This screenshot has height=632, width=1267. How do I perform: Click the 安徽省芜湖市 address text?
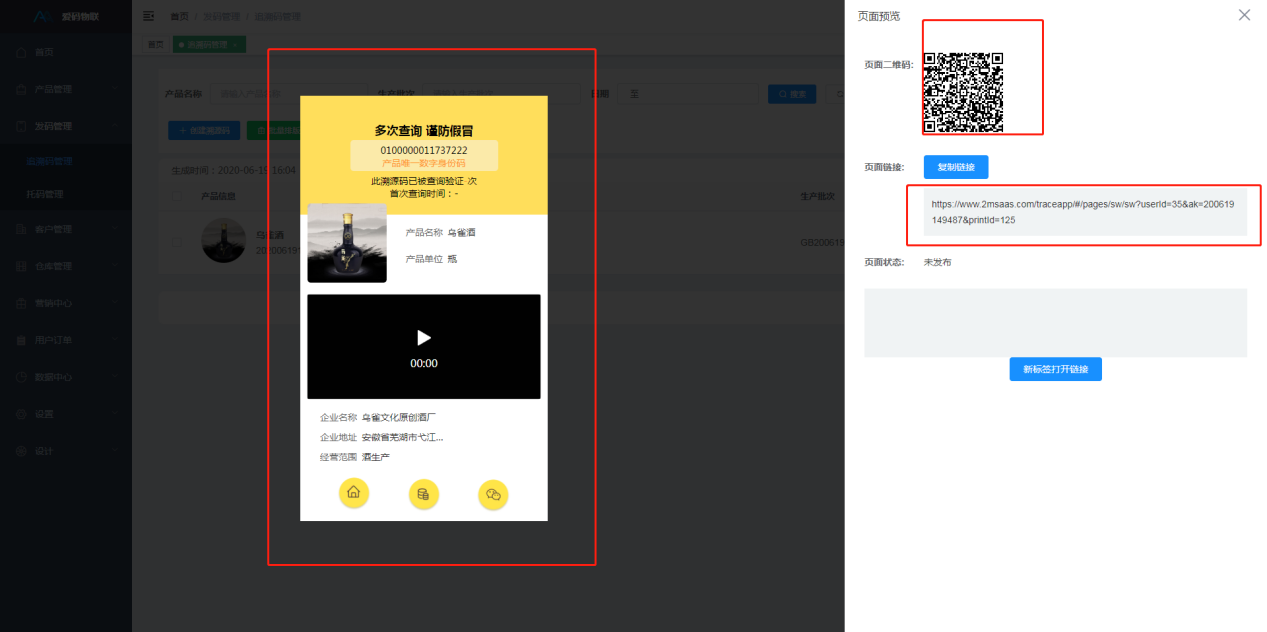click(x=402, y=437)
